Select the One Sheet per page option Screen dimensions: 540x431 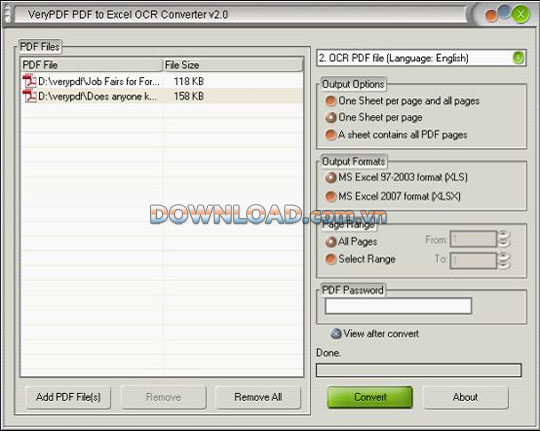coord(331,117)
